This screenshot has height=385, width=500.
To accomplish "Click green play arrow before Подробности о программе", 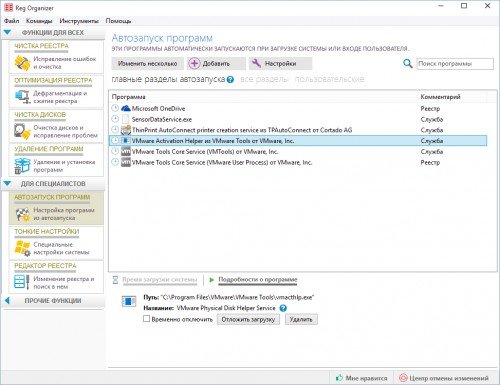I will 211,280.
